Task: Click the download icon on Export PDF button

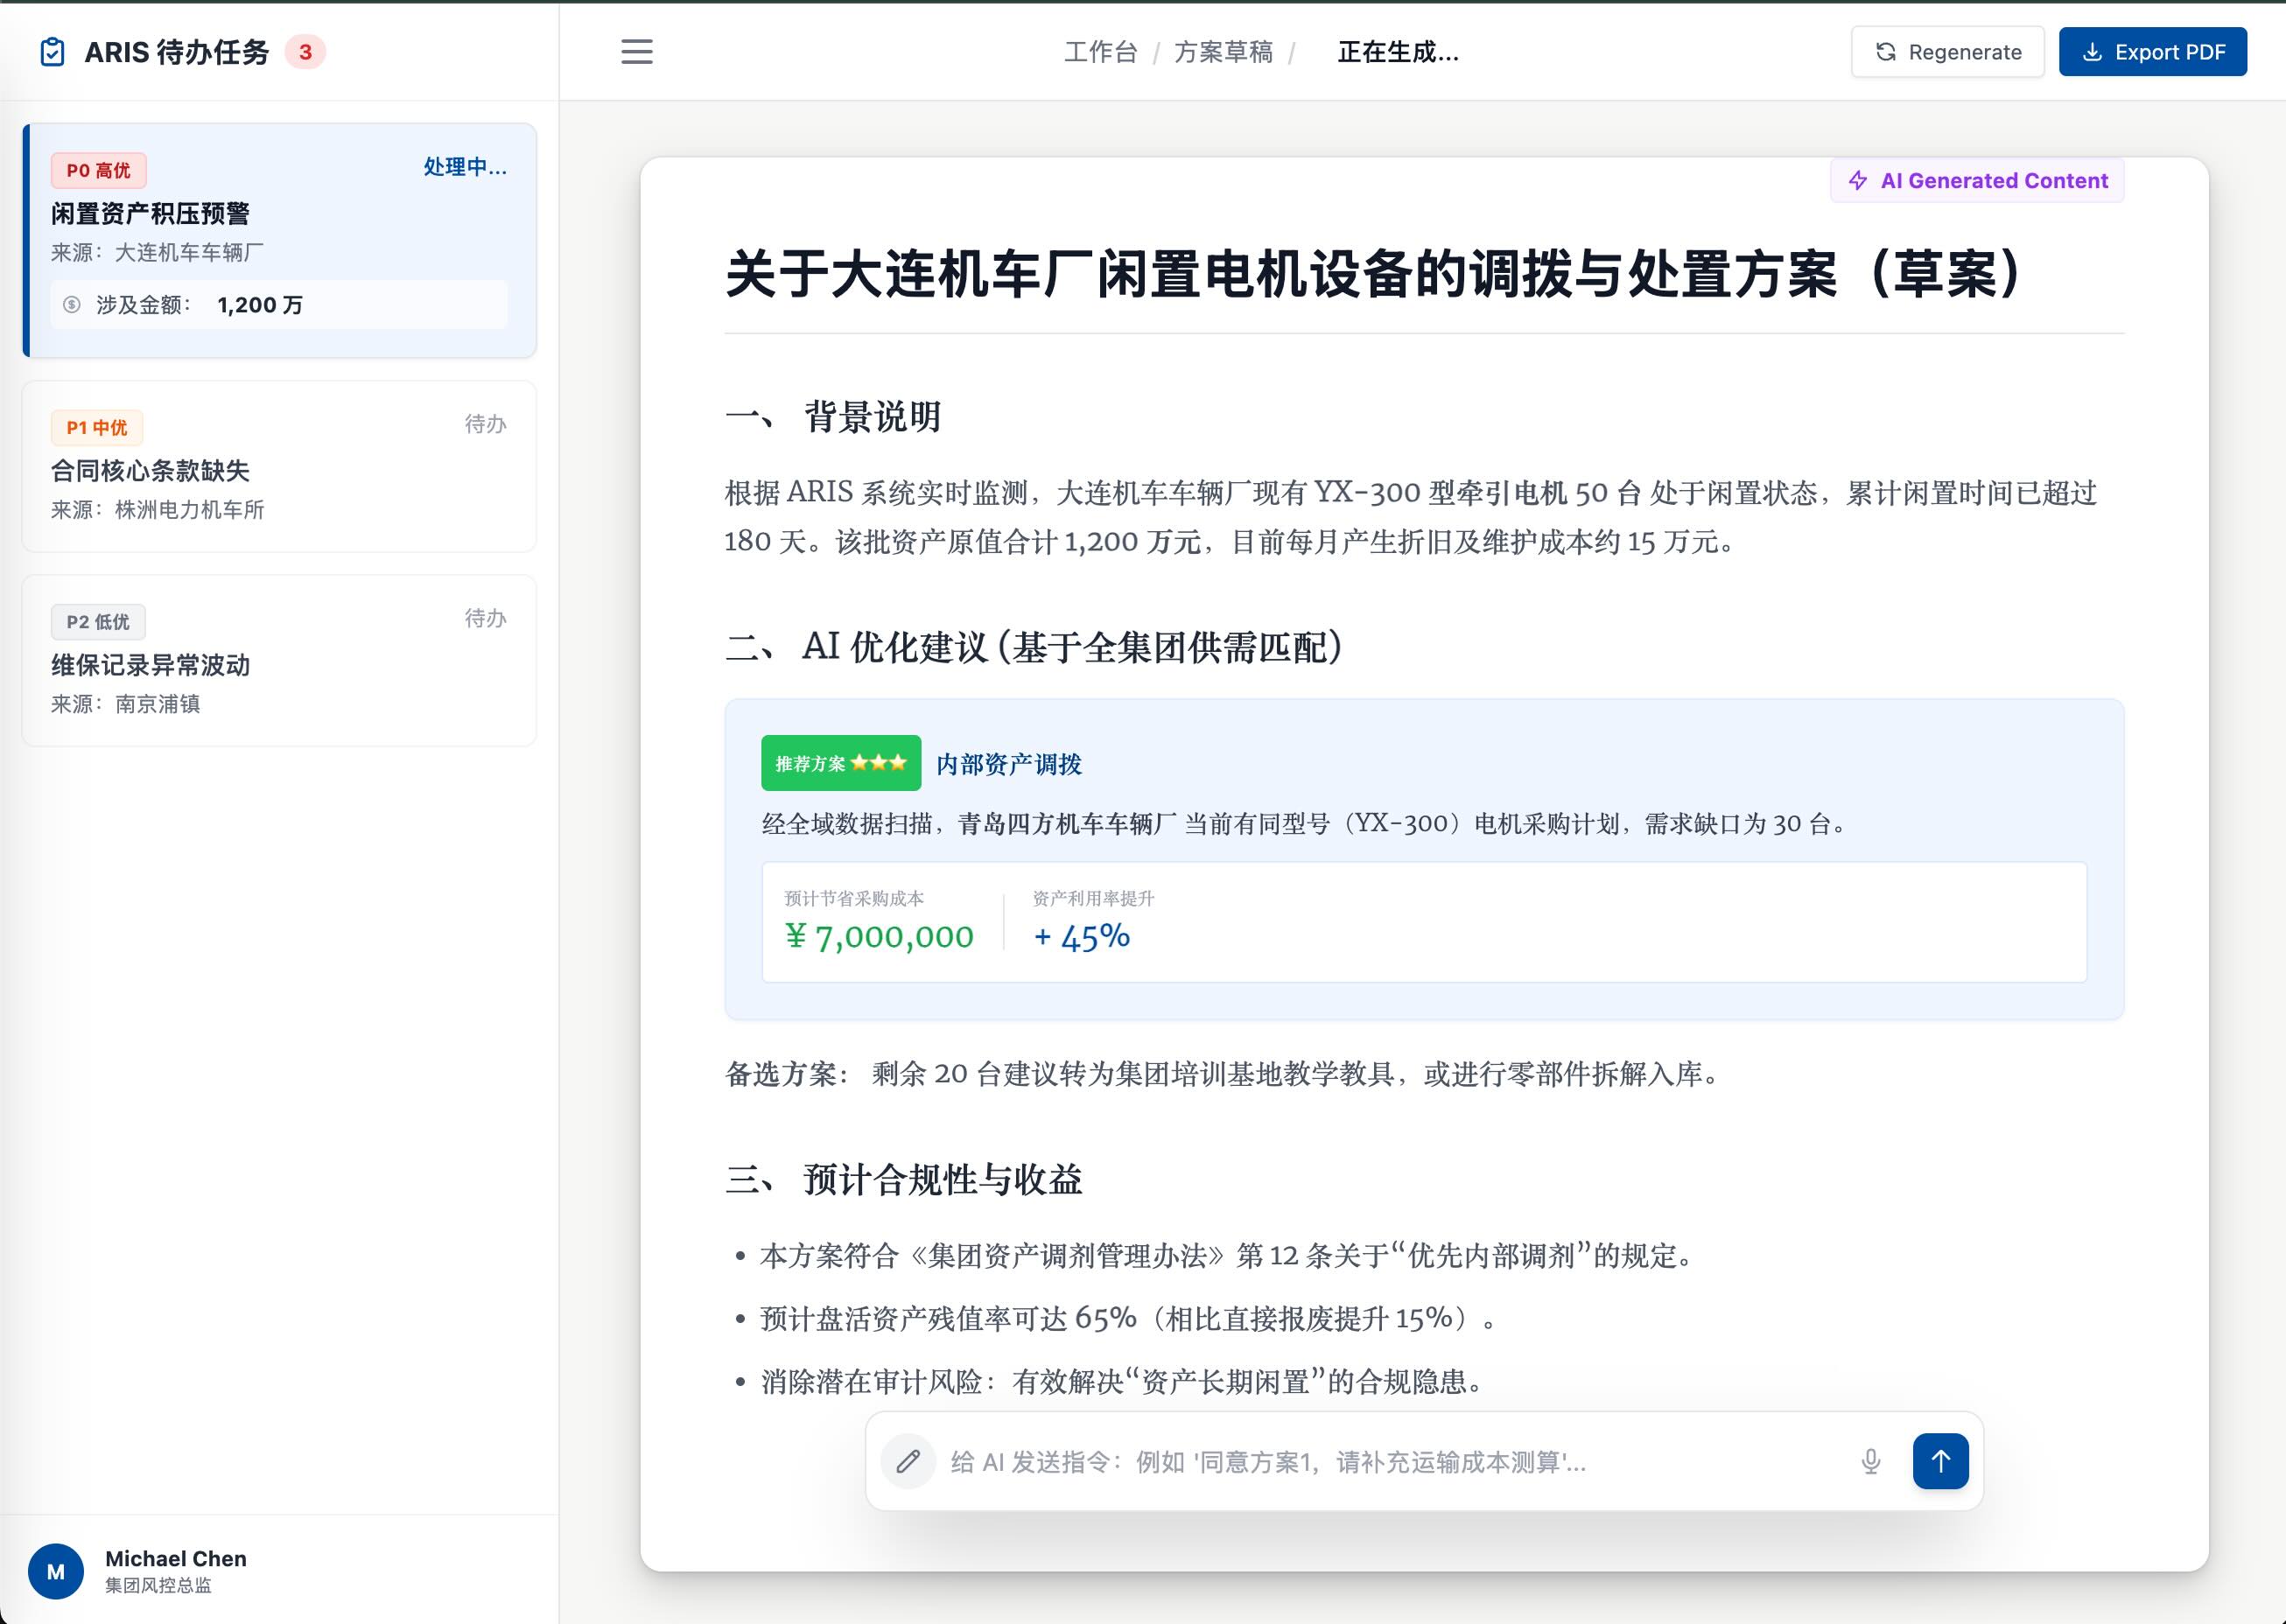Action: pos(2091,52)
